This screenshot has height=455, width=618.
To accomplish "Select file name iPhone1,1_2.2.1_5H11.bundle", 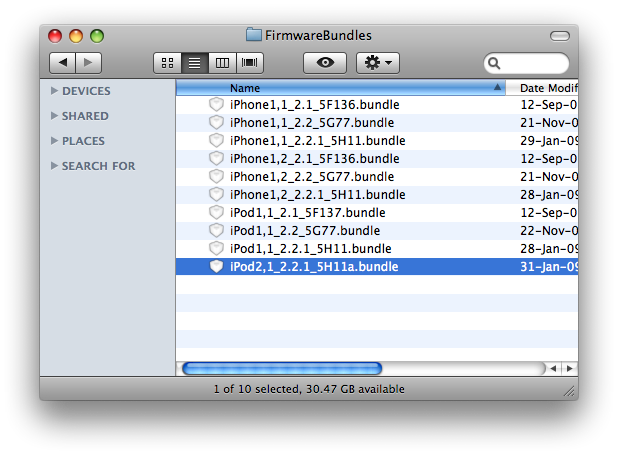I will point(318,141).
